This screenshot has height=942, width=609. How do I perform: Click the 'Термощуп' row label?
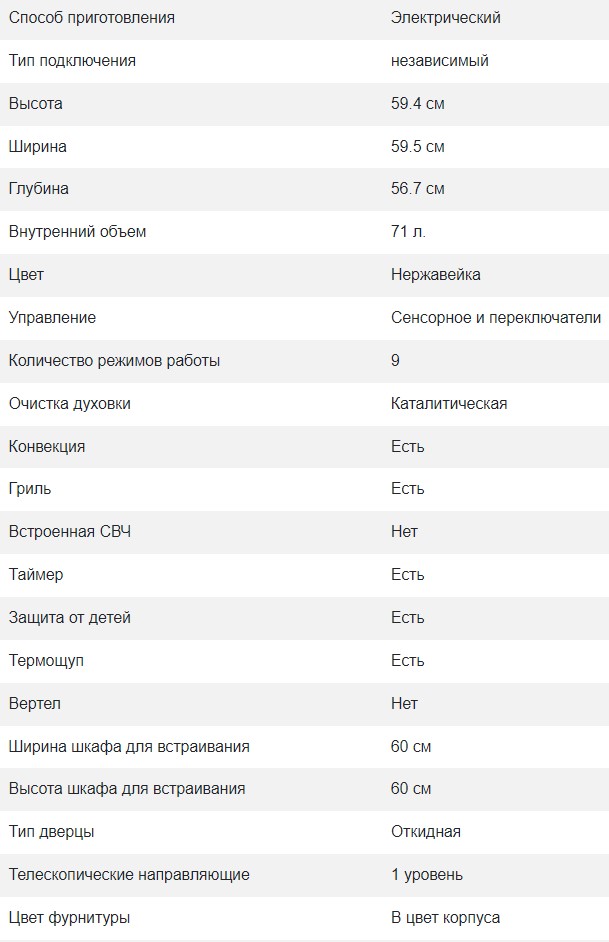coord(48,661)
